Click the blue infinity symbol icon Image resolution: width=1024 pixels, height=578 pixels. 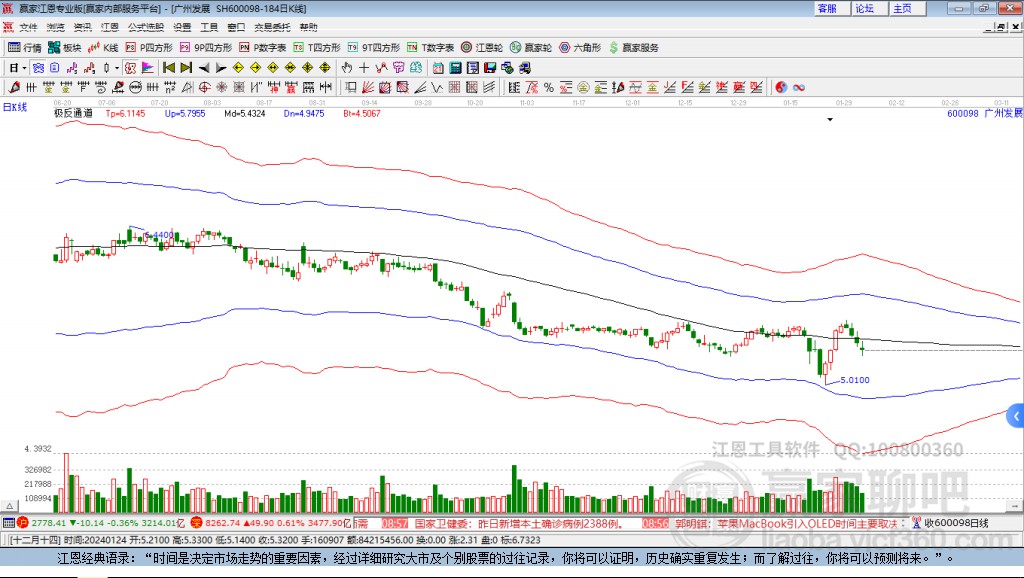pyautogui.click(x=799, y=88)
